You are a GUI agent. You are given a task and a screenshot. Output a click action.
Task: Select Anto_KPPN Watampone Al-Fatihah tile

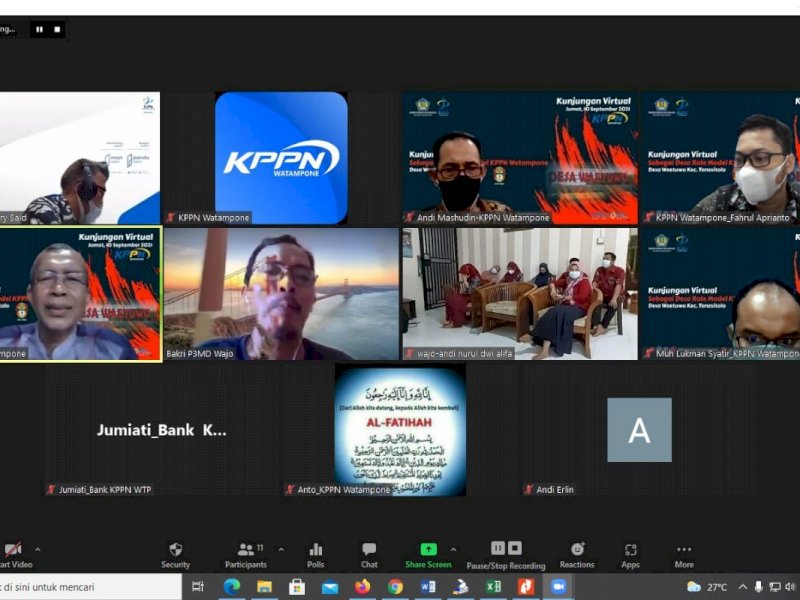click(401, 430)
